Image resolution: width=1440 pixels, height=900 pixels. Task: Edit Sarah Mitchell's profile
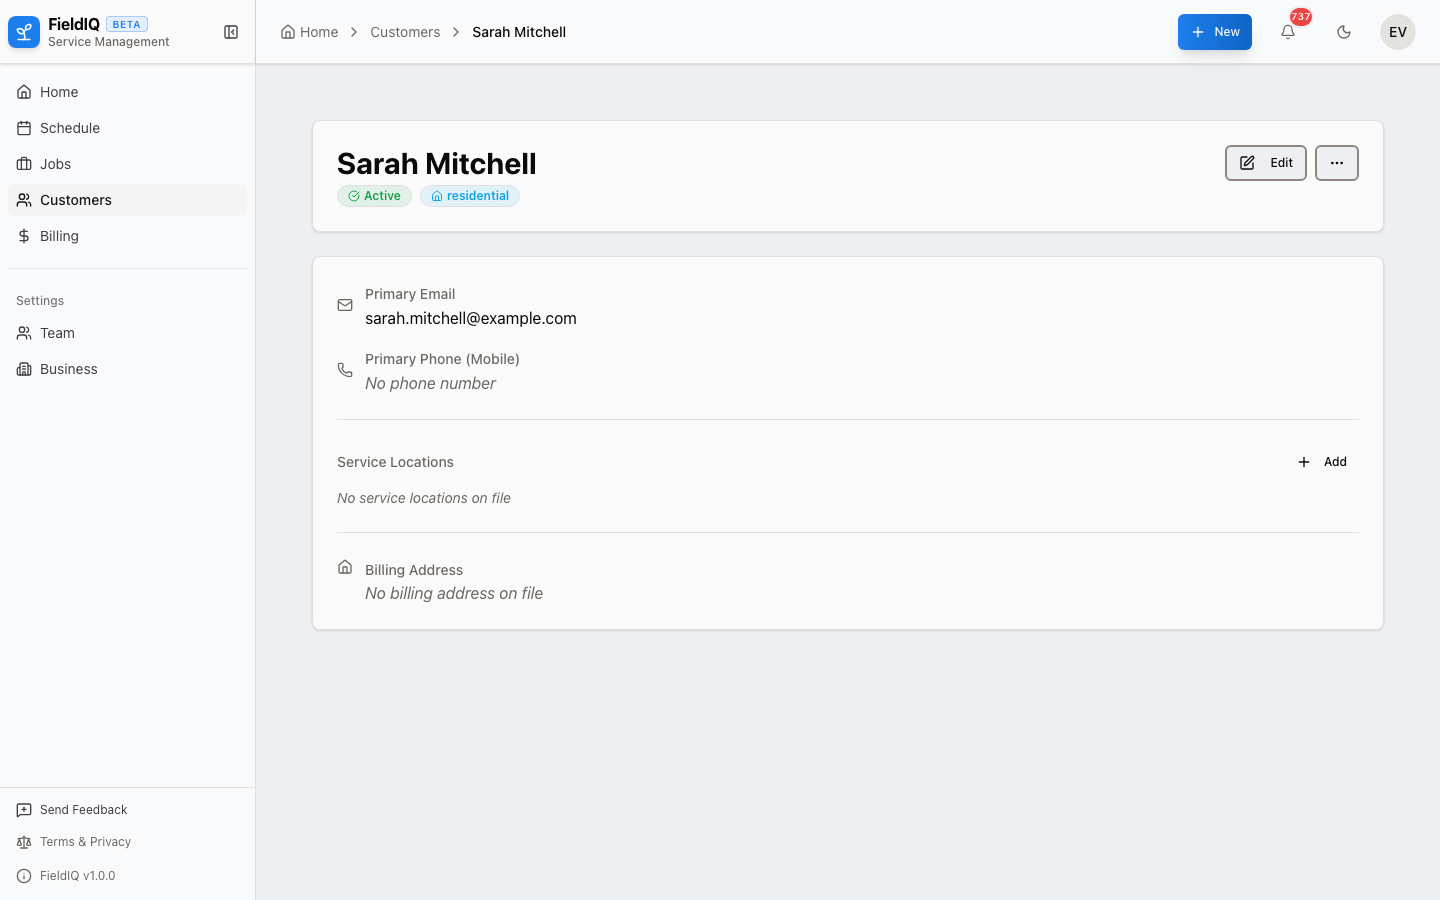click(1265, 163)
